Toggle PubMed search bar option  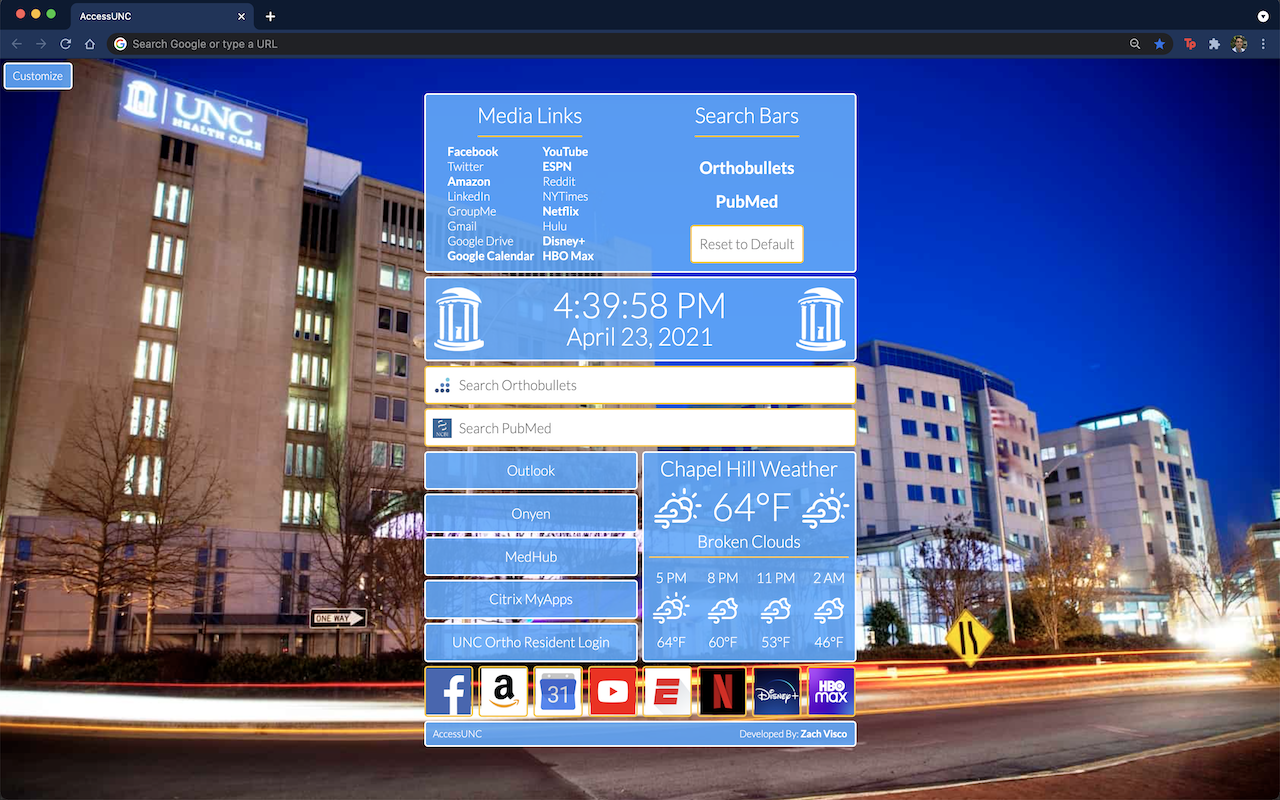coord(747,202)
